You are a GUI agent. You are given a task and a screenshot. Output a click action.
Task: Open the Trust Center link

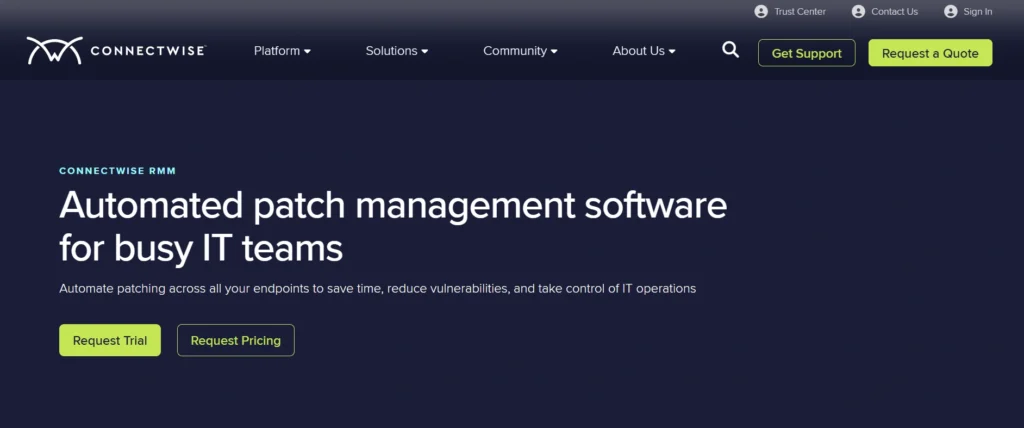coord(799,12)
